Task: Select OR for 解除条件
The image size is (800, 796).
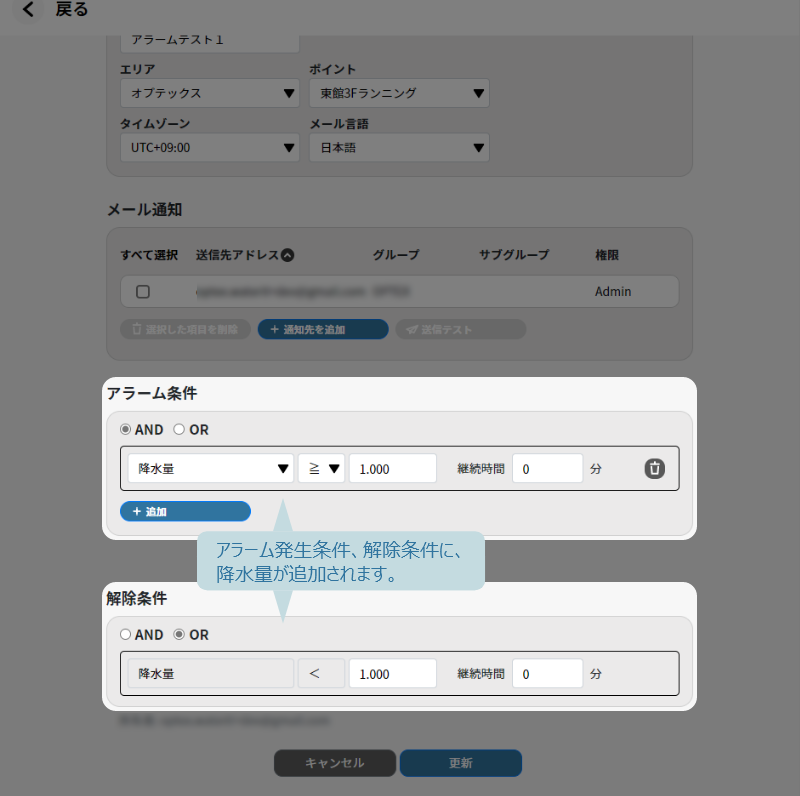Action: (179, 634)
